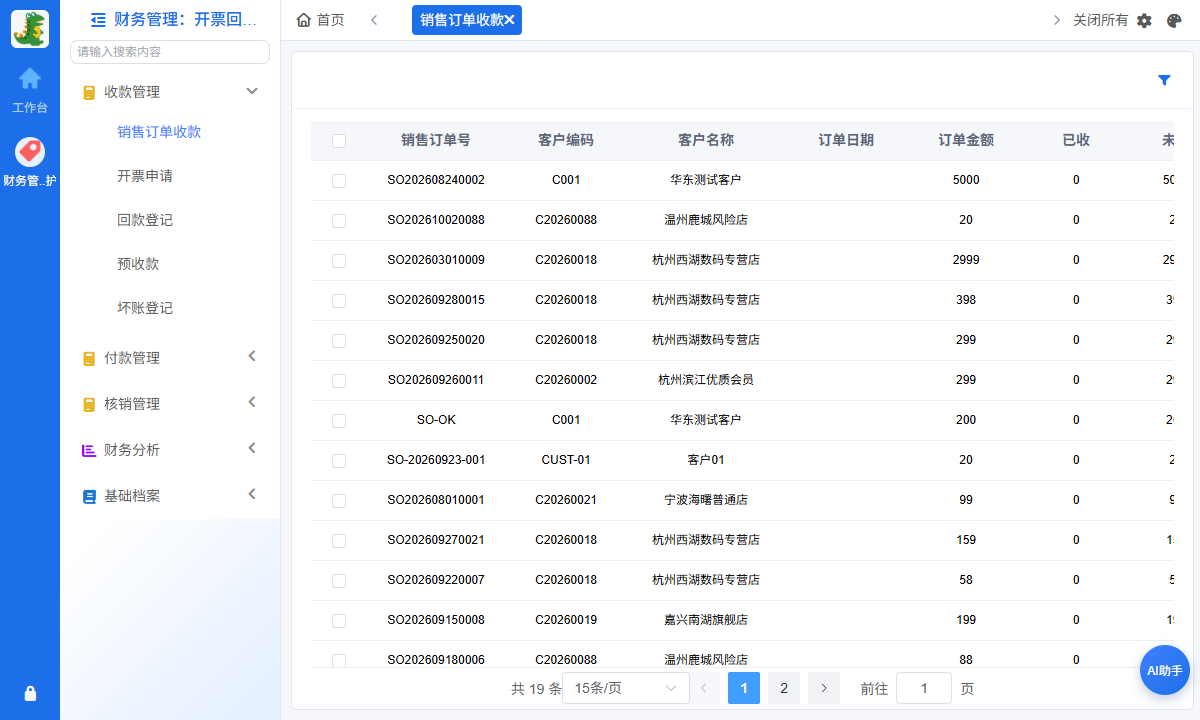Click the 付款管理 calculator icon
1200x720 pixels.
tap(89, 358)
